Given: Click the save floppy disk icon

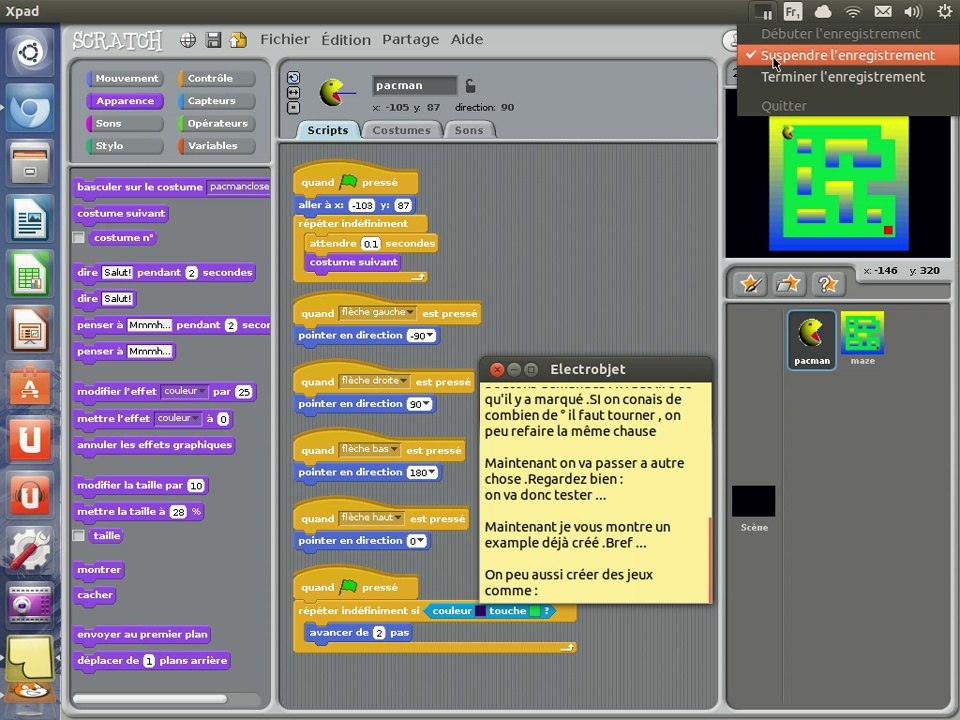Looking at the screenshot, I should (x=213, y=40).
